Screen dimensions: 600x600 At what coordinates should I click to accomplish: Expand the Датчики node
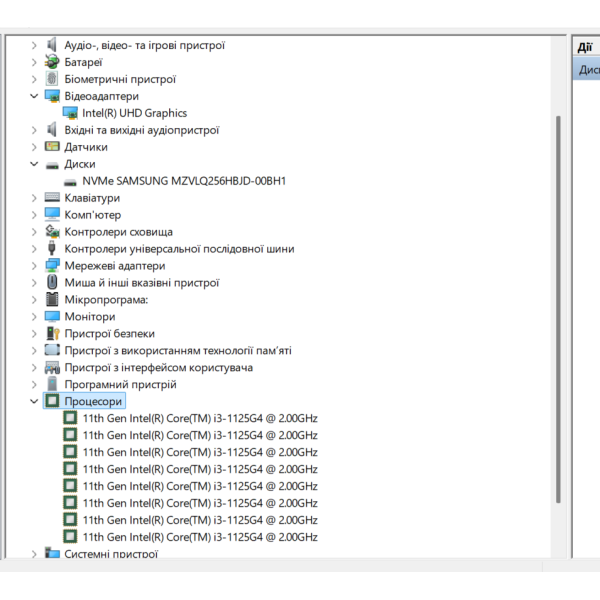(34, 147)
